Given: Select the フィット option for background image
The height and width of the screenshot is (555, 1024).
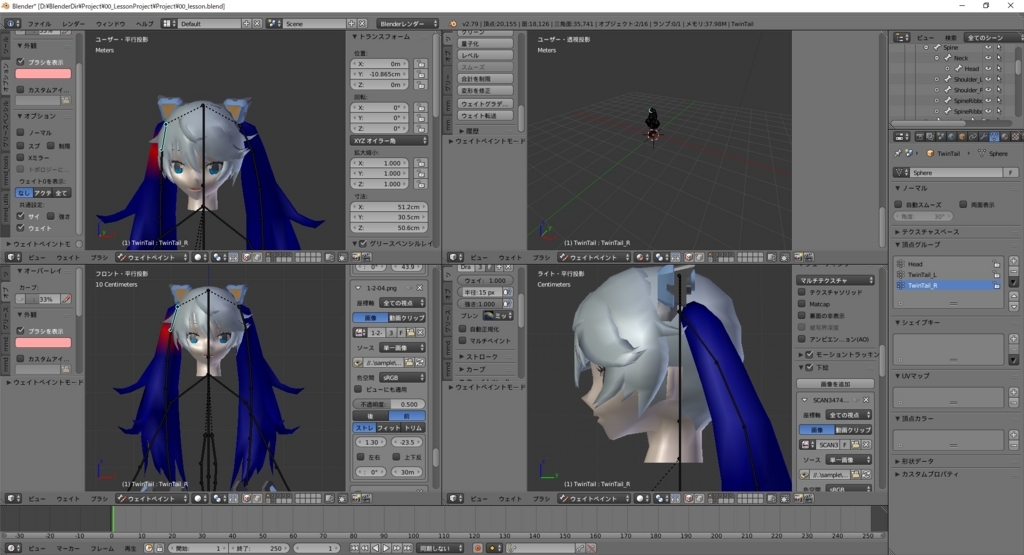Looking at the screenshot, I should click(x=389, y=428).
